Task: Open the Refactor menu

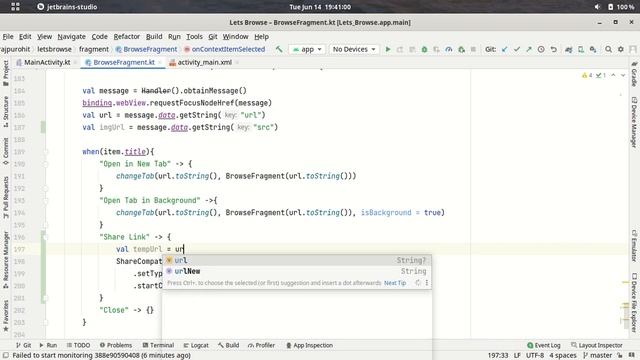Action: (127, 36)
